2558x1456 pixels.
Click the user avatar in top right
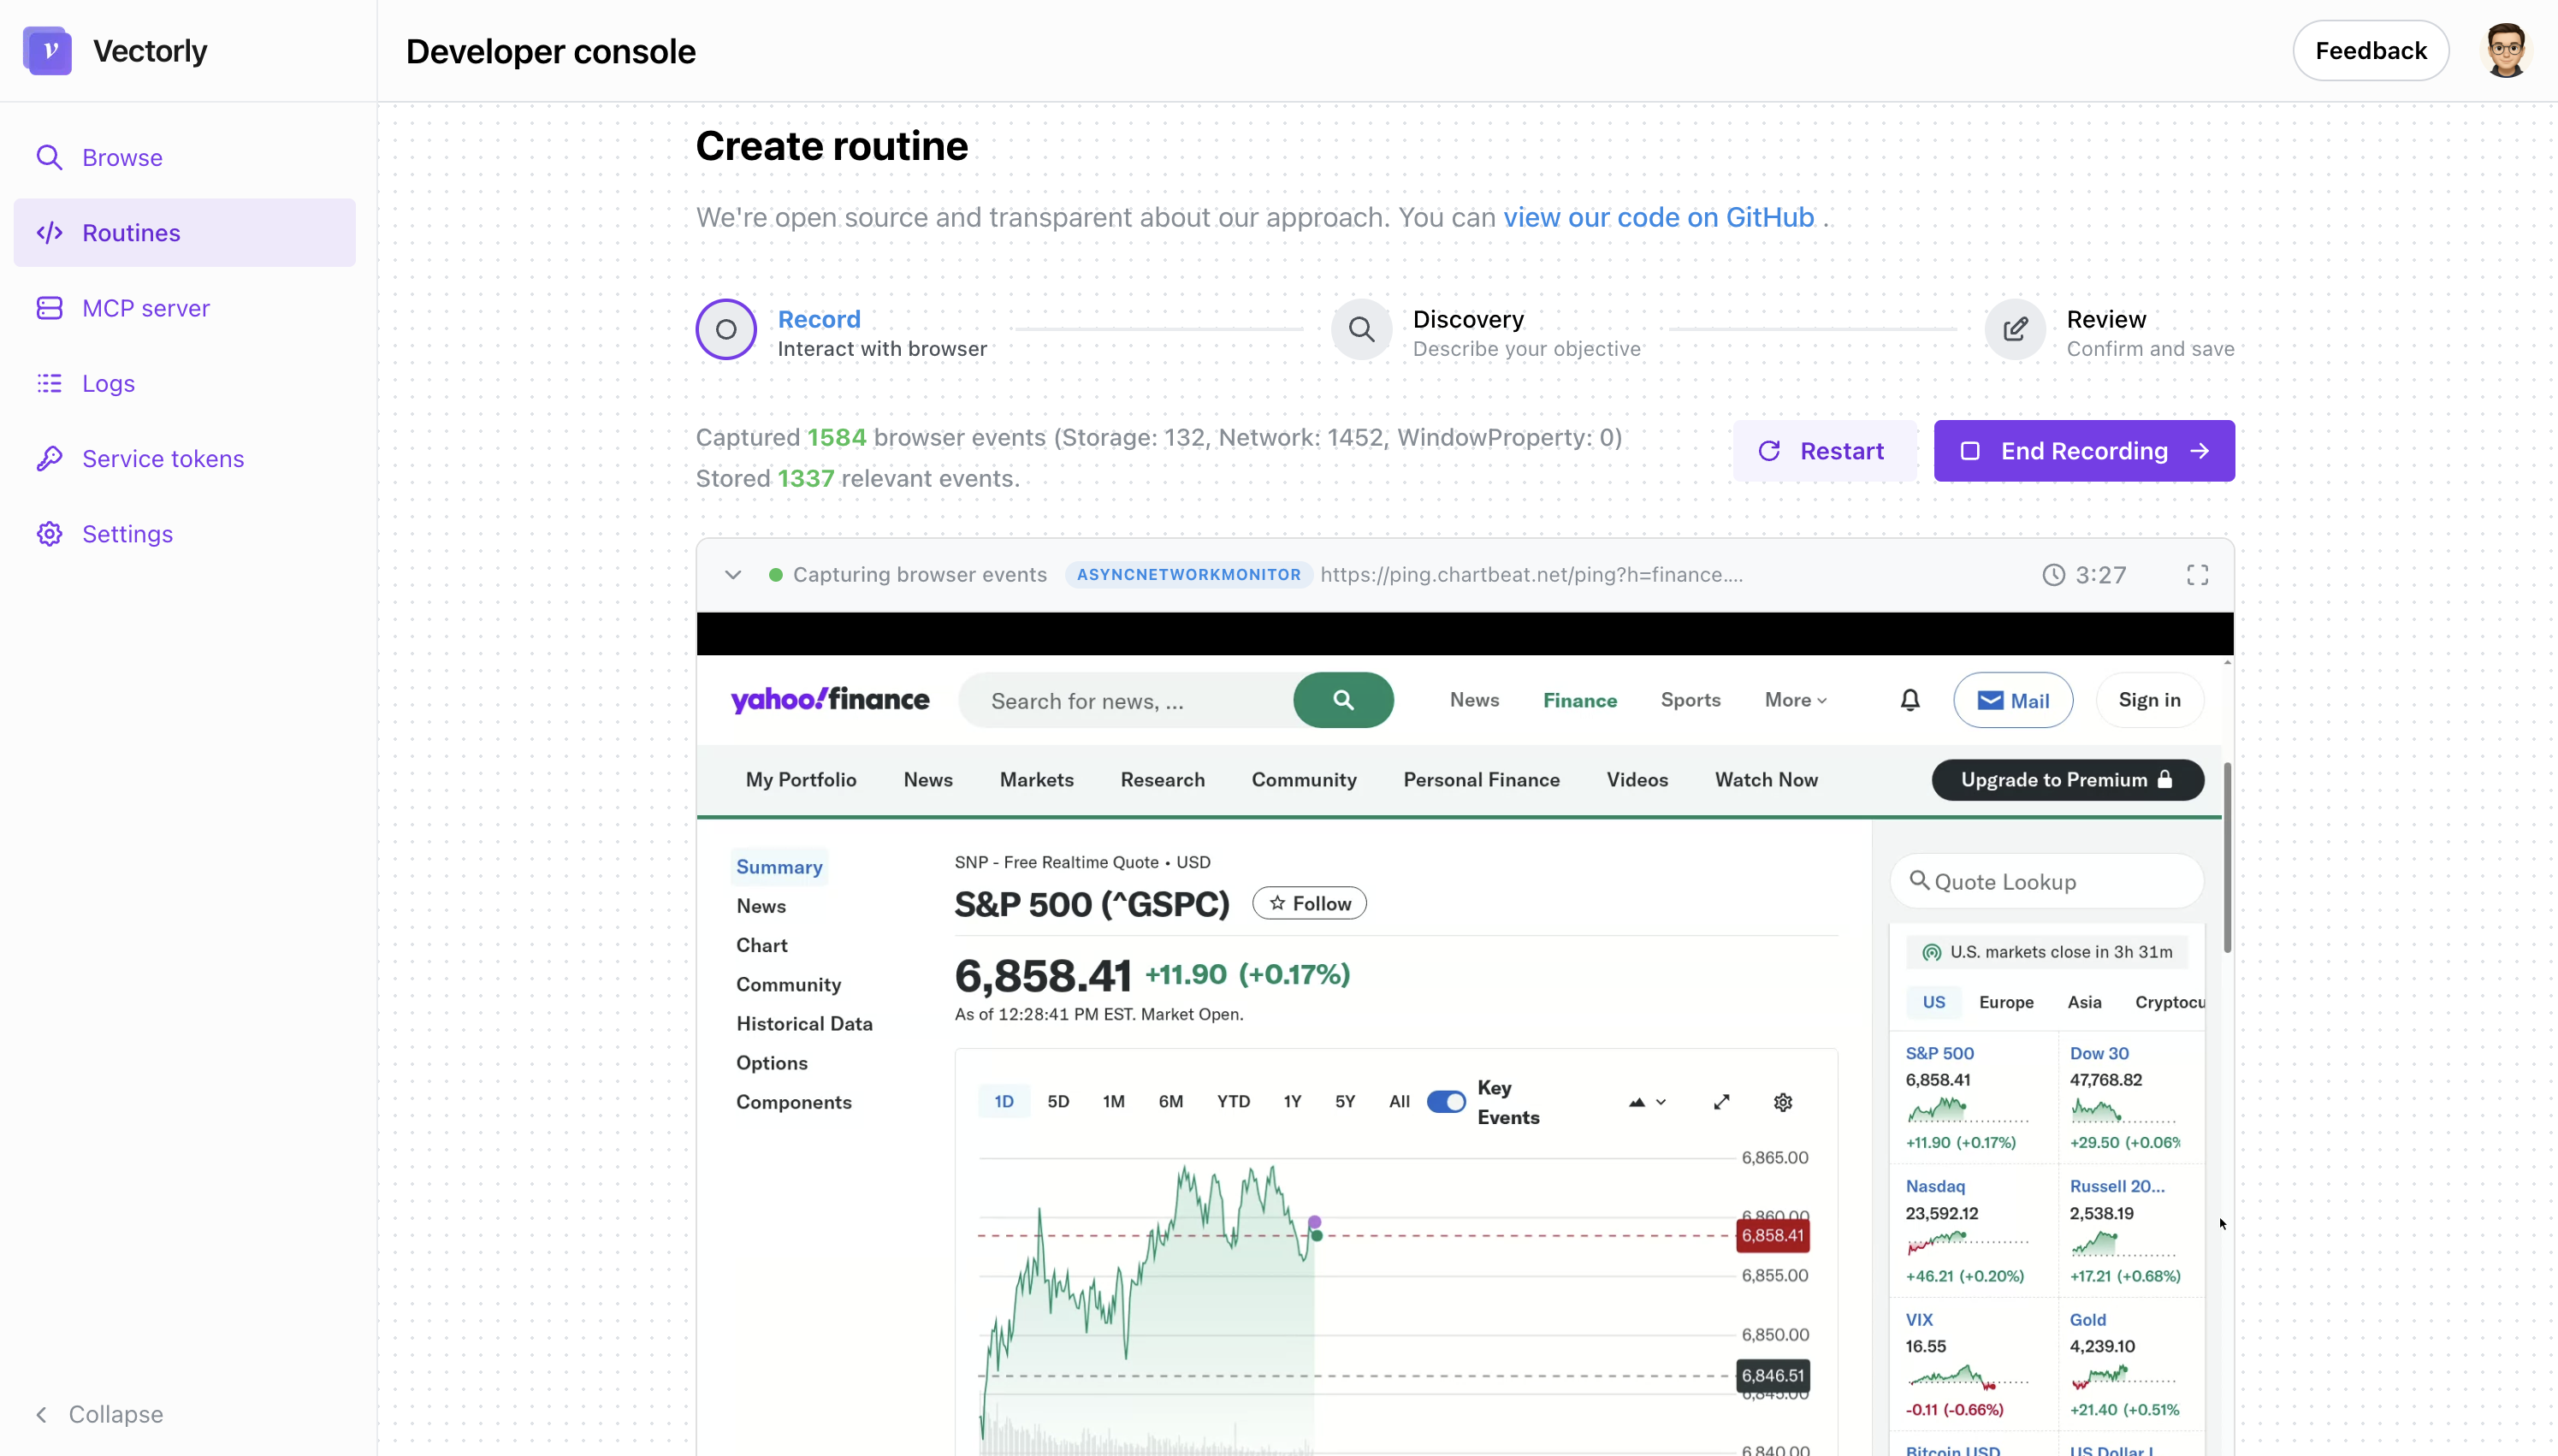[2505, 50]
